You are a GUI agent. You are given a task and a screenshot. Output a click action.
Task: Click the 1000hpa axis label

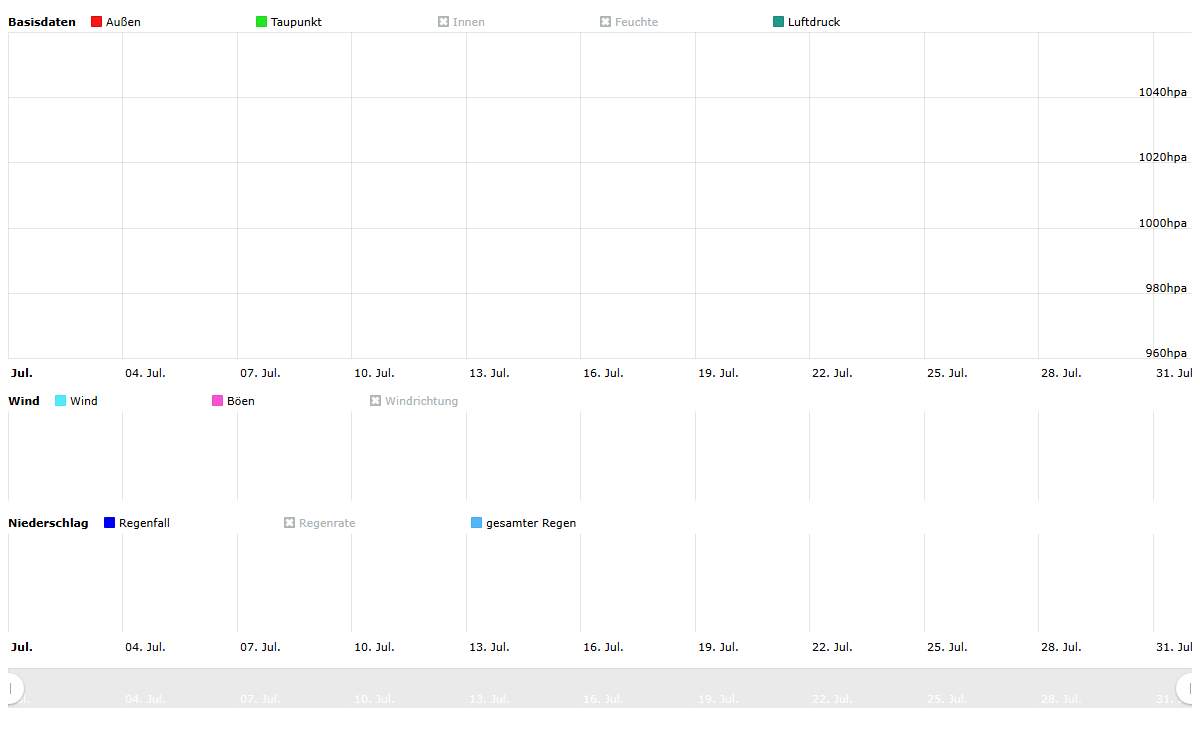[x=1163, y=223]
